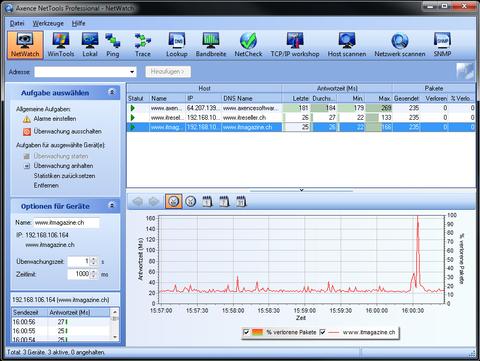The width and height of the screenshot is (480, 361).
Task: Click the response log scroll up arrow
Action: [115, 312]
